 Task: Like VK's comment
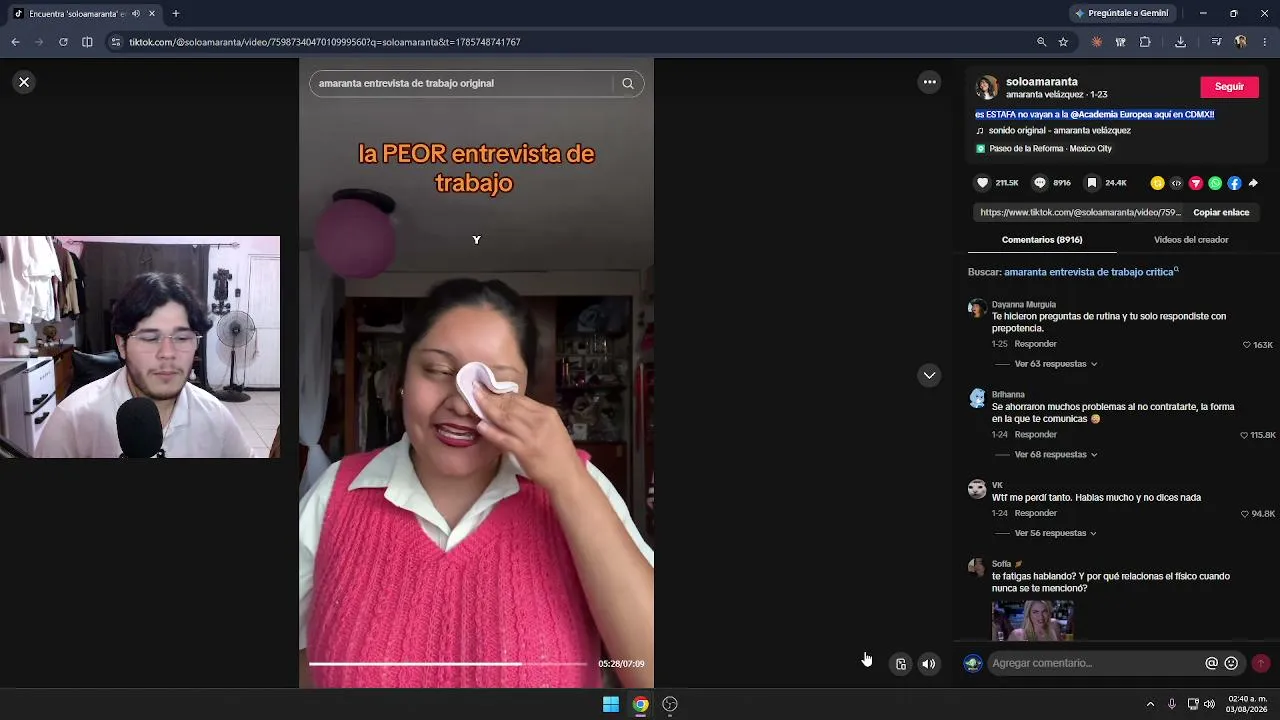tap(1245, 514)
